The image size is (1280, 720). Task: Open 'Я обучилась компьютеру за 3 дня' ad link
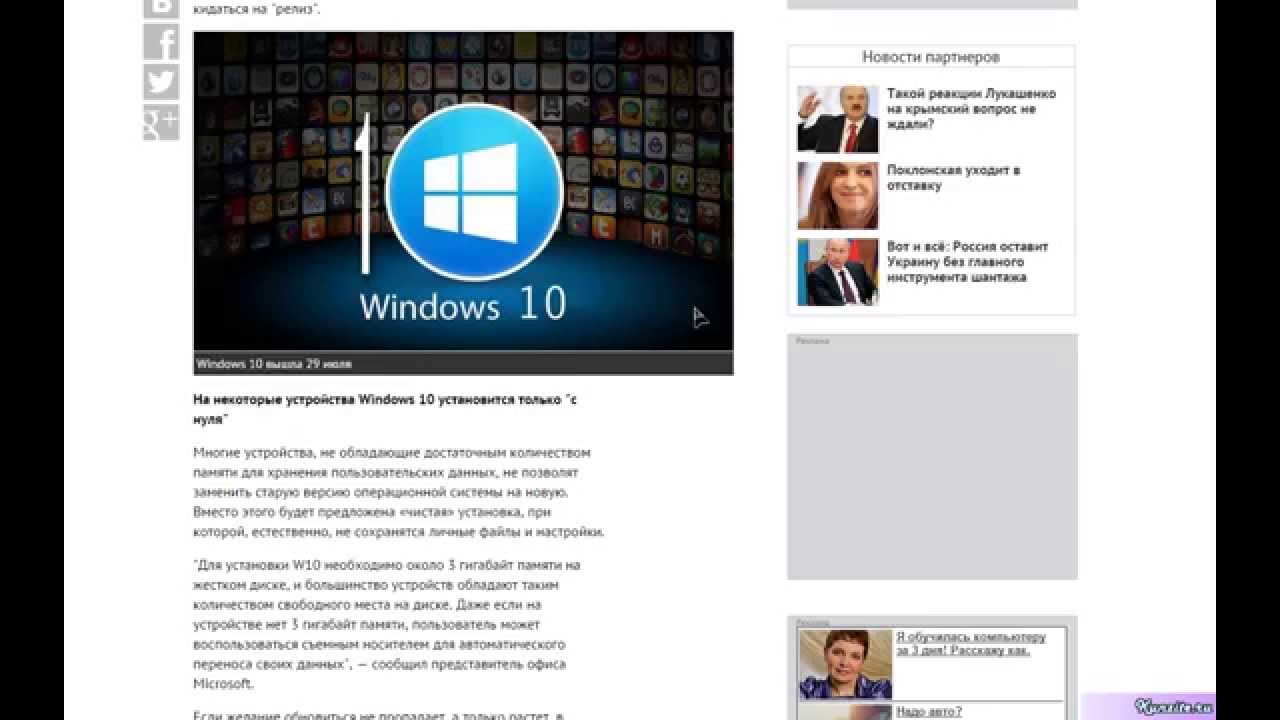click(x=970, y=644)
